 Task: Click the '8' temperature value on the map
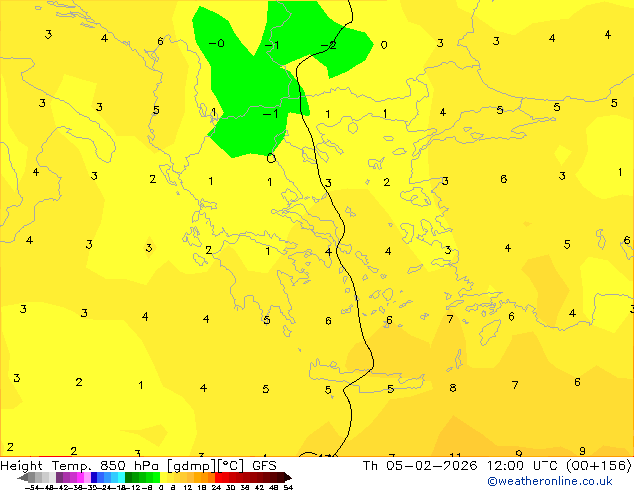point(453,388)
